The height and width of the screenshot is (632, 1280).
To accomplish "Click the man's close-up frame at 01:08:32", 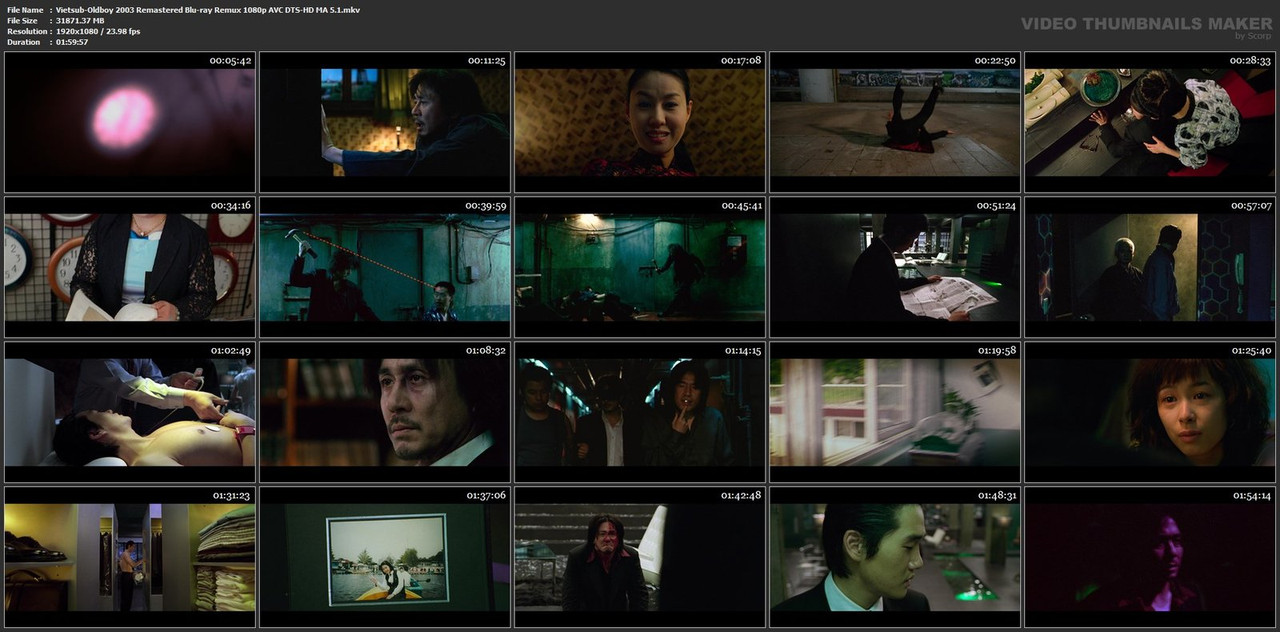I will click(x=385, y=412).
